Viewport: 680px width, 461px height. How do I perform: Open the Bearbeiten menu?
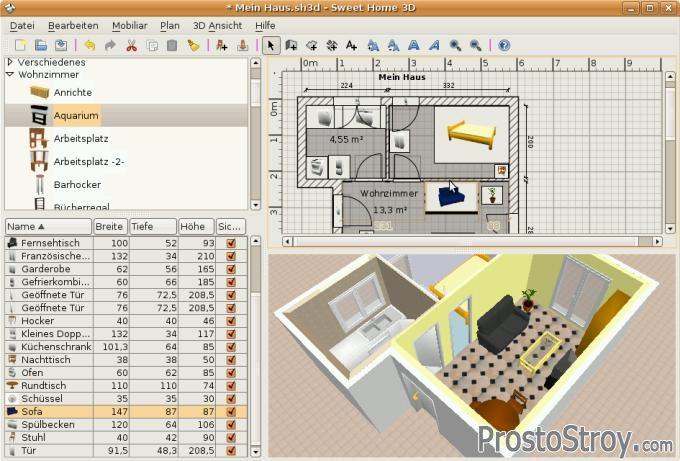click(73, 26)
